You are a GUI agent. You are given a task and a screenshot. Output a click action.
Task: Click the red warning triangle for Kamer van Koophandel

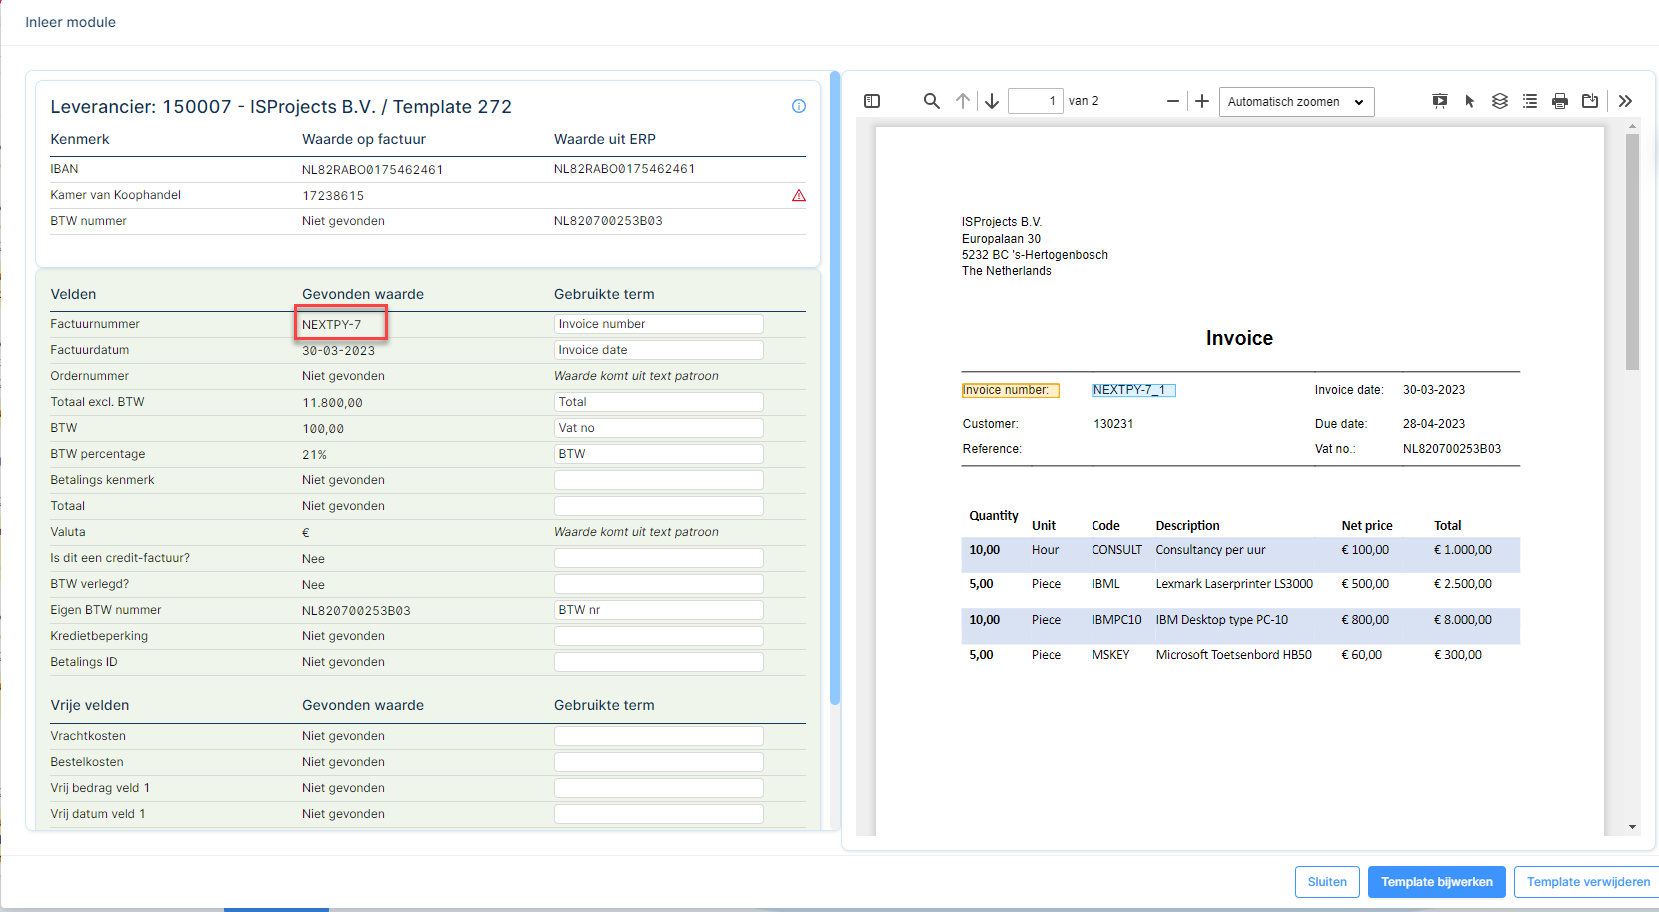[x=799, y=196]
